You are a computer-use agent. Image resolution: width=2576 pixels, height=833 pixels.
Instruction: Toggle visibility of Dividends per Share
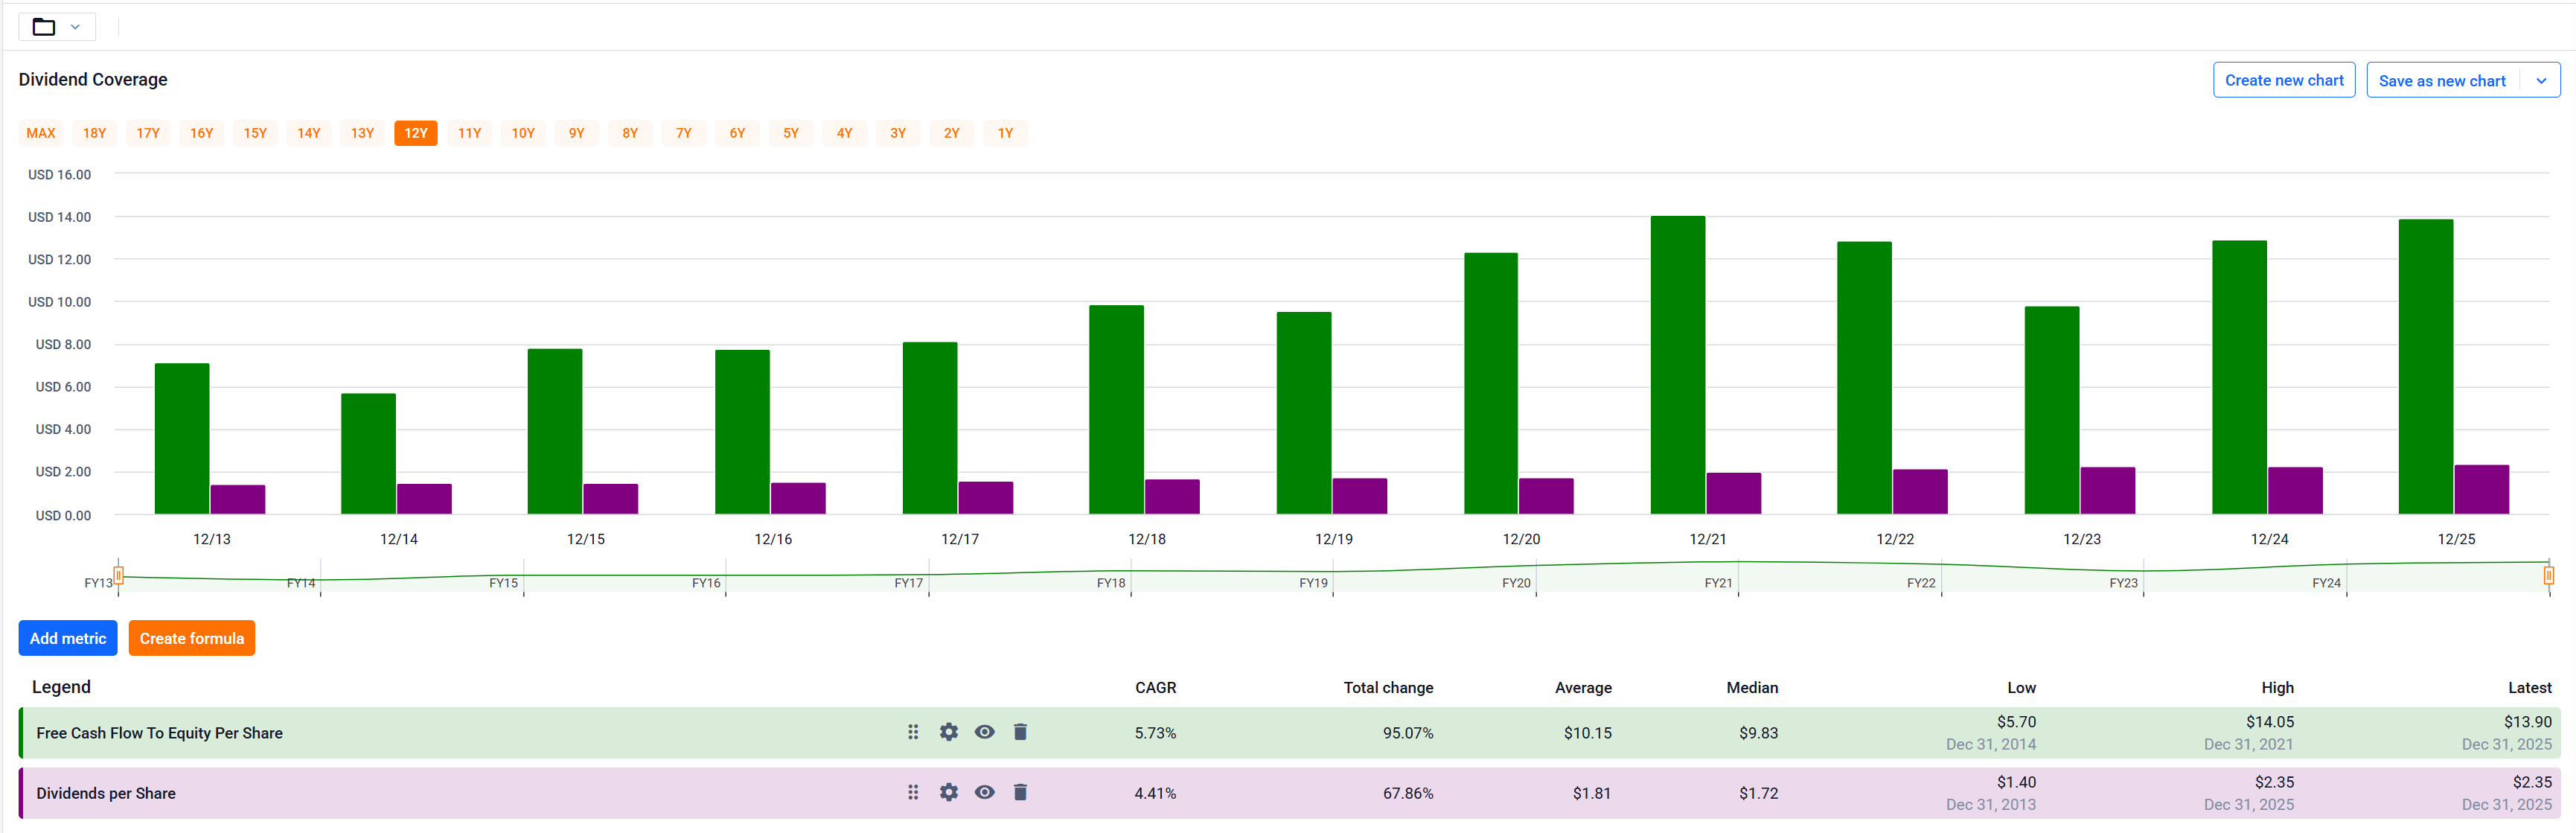coord(984,792)
